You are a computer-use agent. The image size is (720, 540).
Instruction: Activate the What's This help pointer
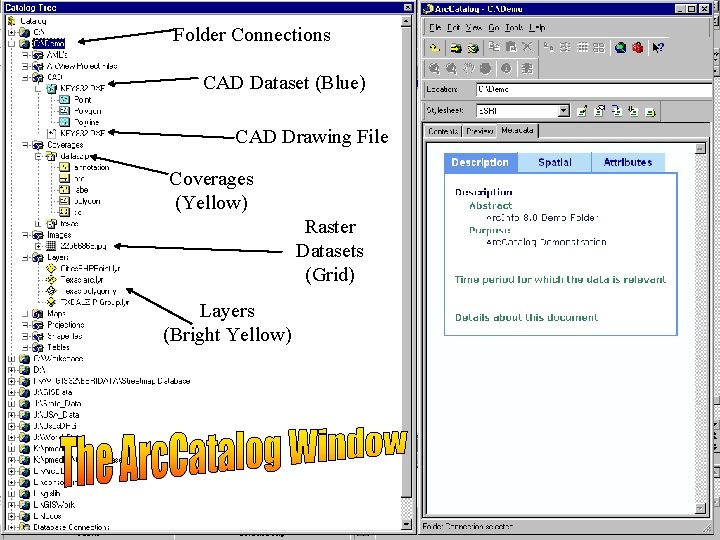coord(658,47)
